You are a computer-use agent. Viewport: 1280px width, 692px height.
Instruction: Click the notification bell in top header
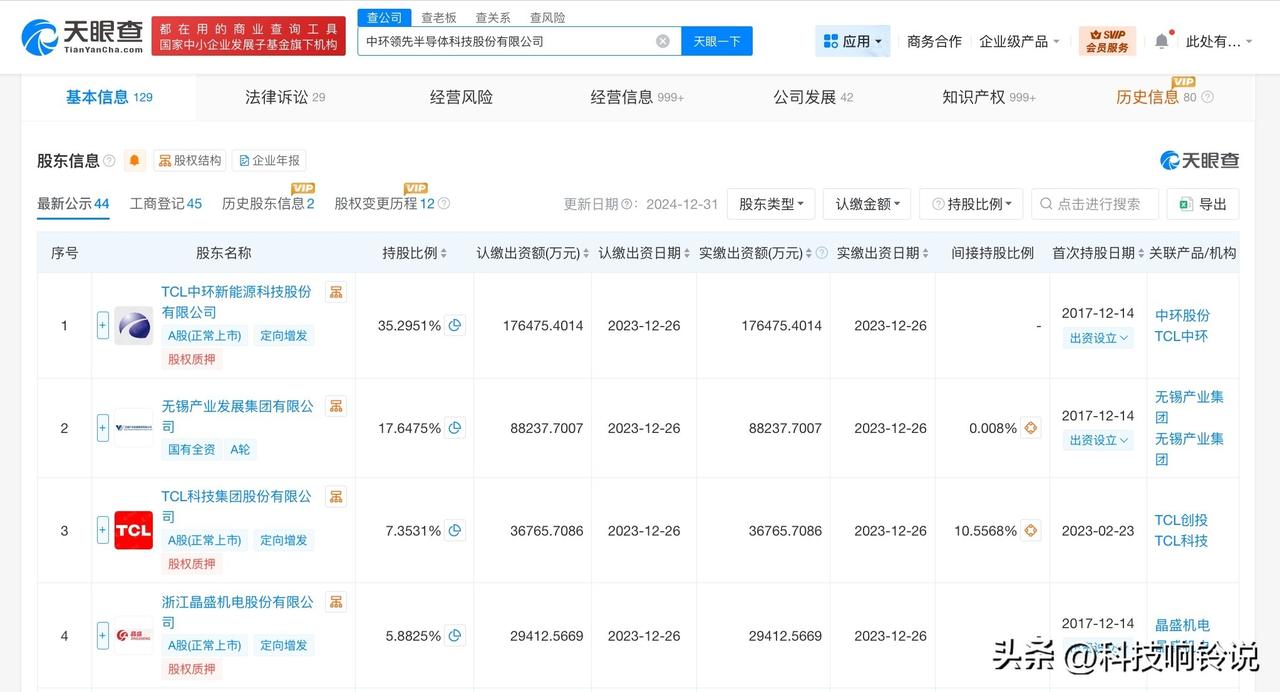1161,41
